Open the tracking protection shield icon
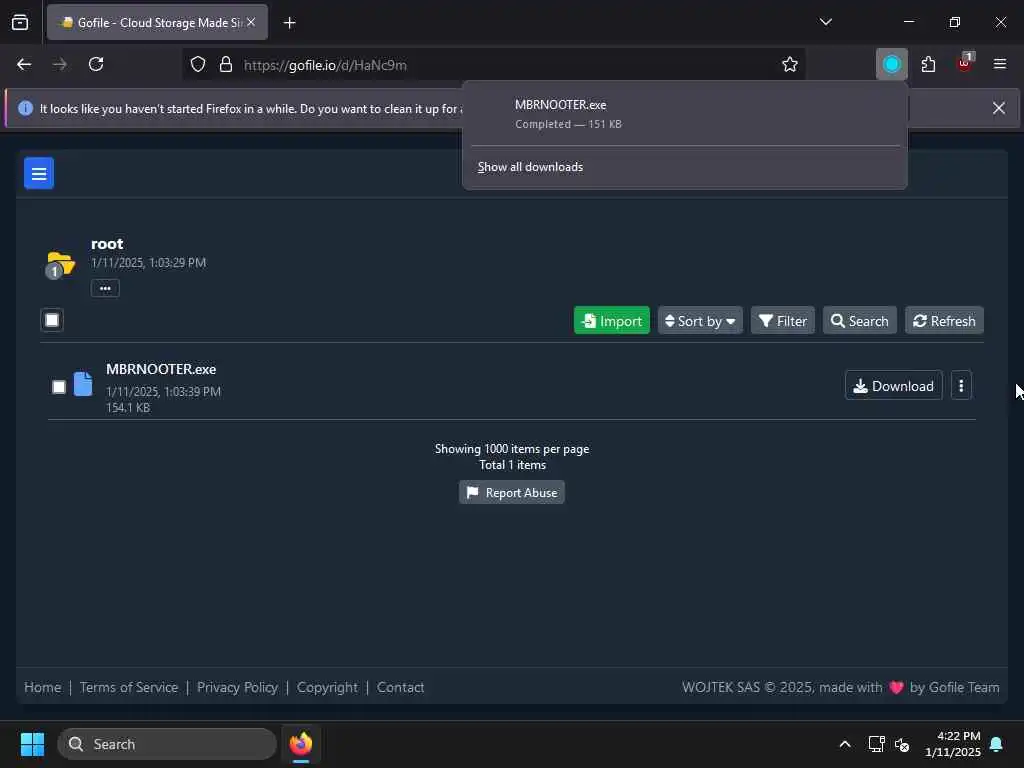Viewport: 1024px width, 768px height. [198, 65]
